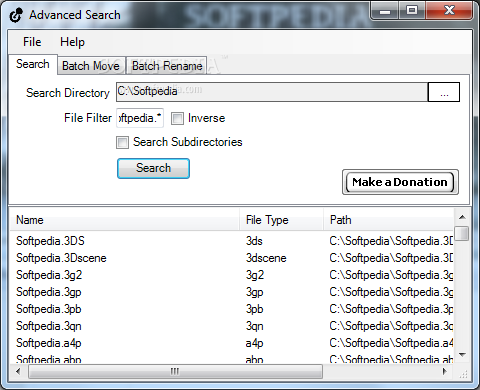
Task: Click the vertical scrollbar up arrow
Action: [x=462, y=217]
